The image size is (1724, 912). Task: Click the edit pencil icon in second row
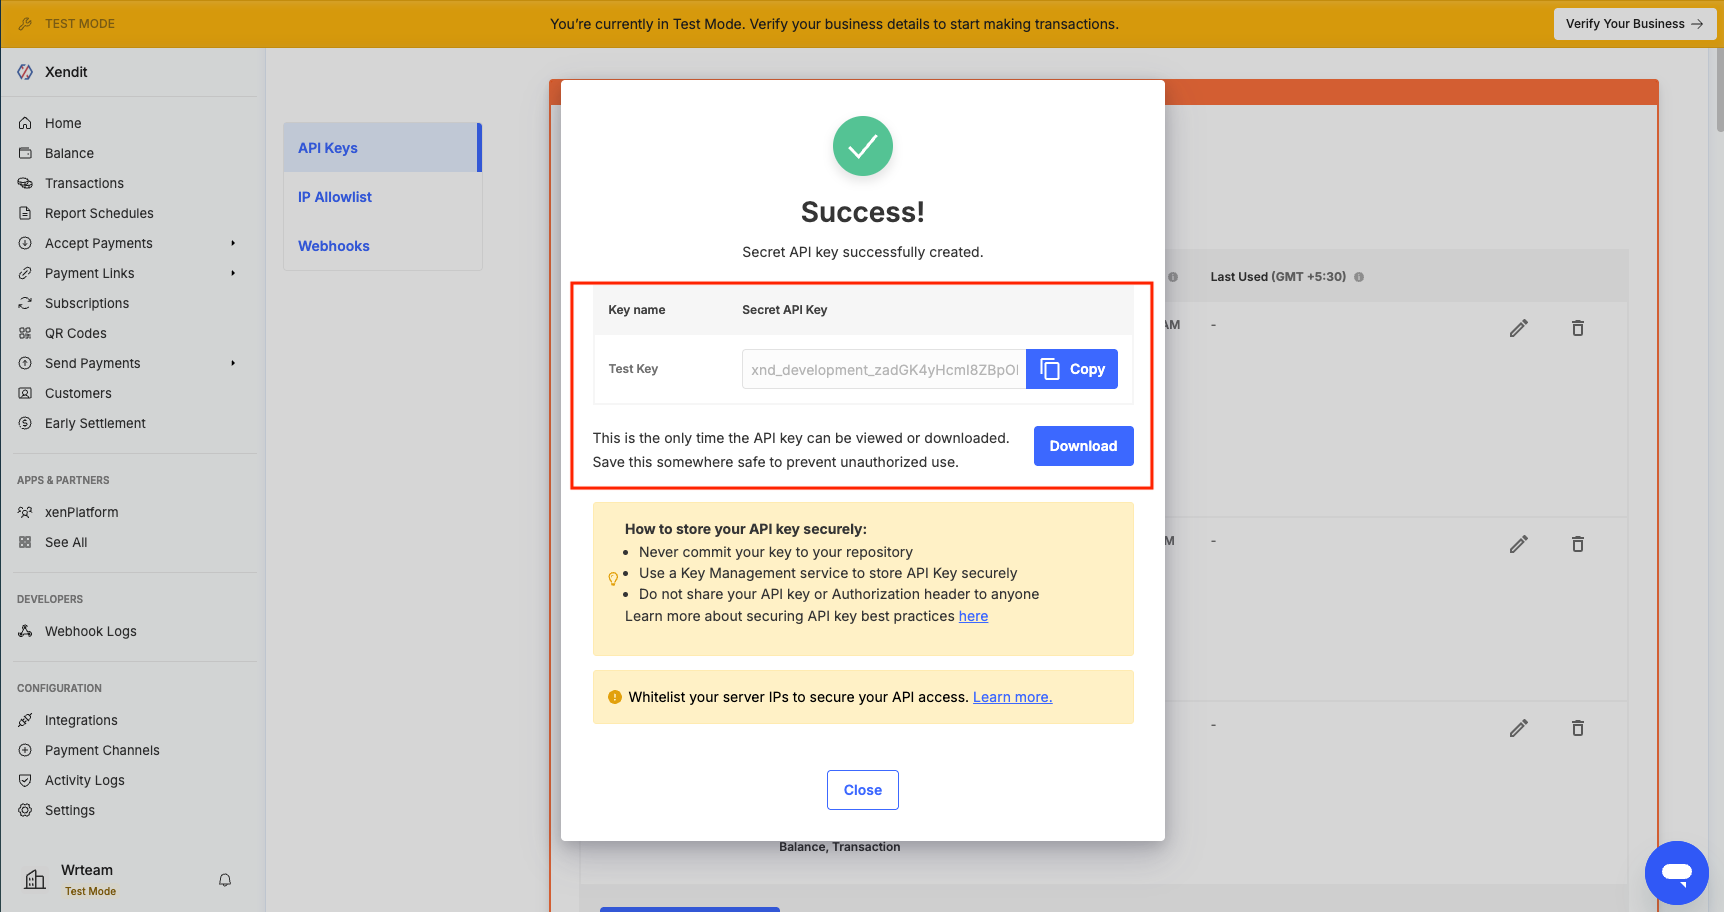(x=1518, y=544)
